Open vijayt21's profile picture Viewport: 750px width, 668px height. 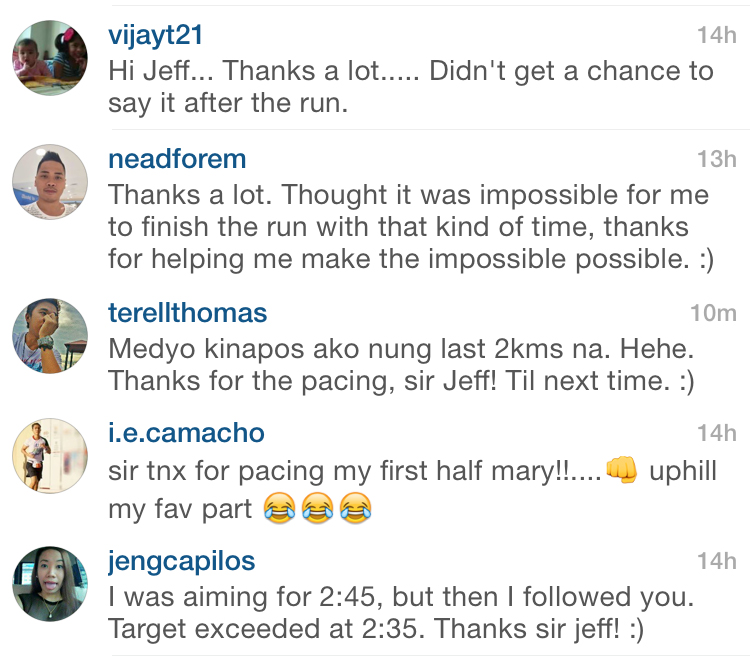point(50,59)
